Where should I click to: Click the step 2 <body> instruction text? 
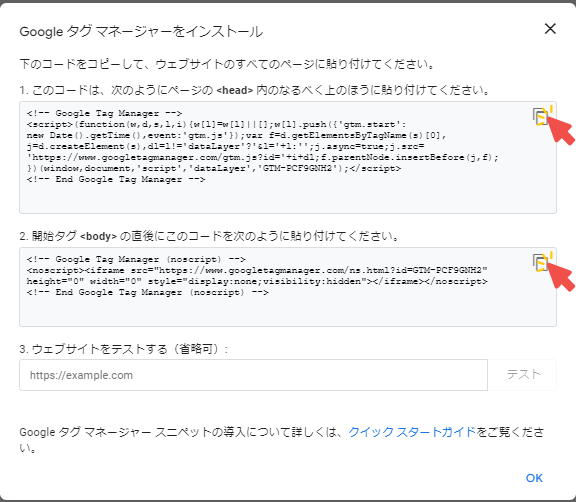coord(210,236)
